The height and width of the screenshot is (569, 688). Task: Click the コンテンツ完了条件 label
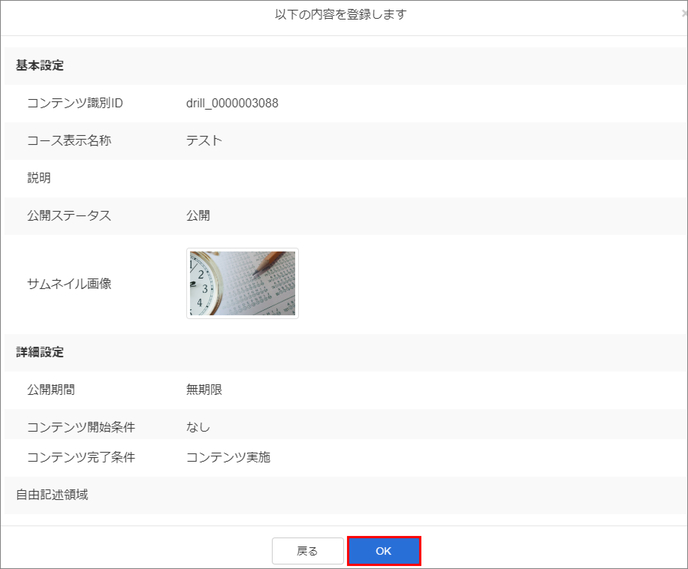click(81, 457)
